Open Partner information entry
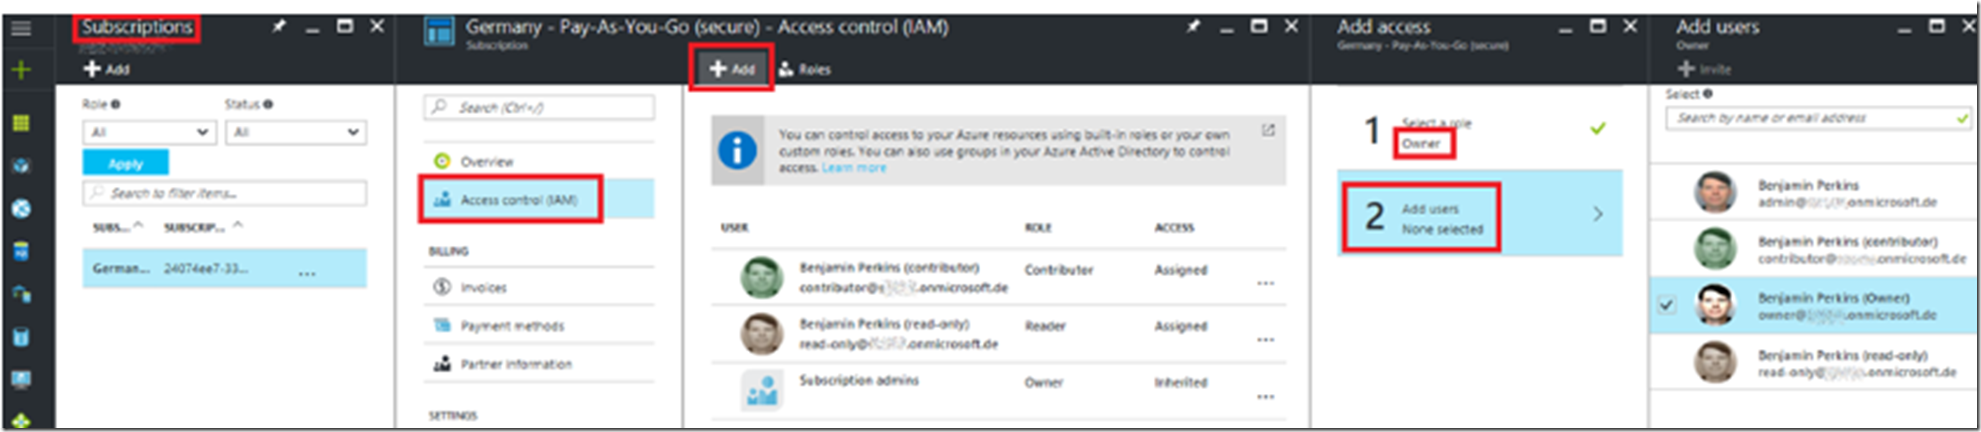This screenshot has height=432, width=1981. tap(503, 364)
